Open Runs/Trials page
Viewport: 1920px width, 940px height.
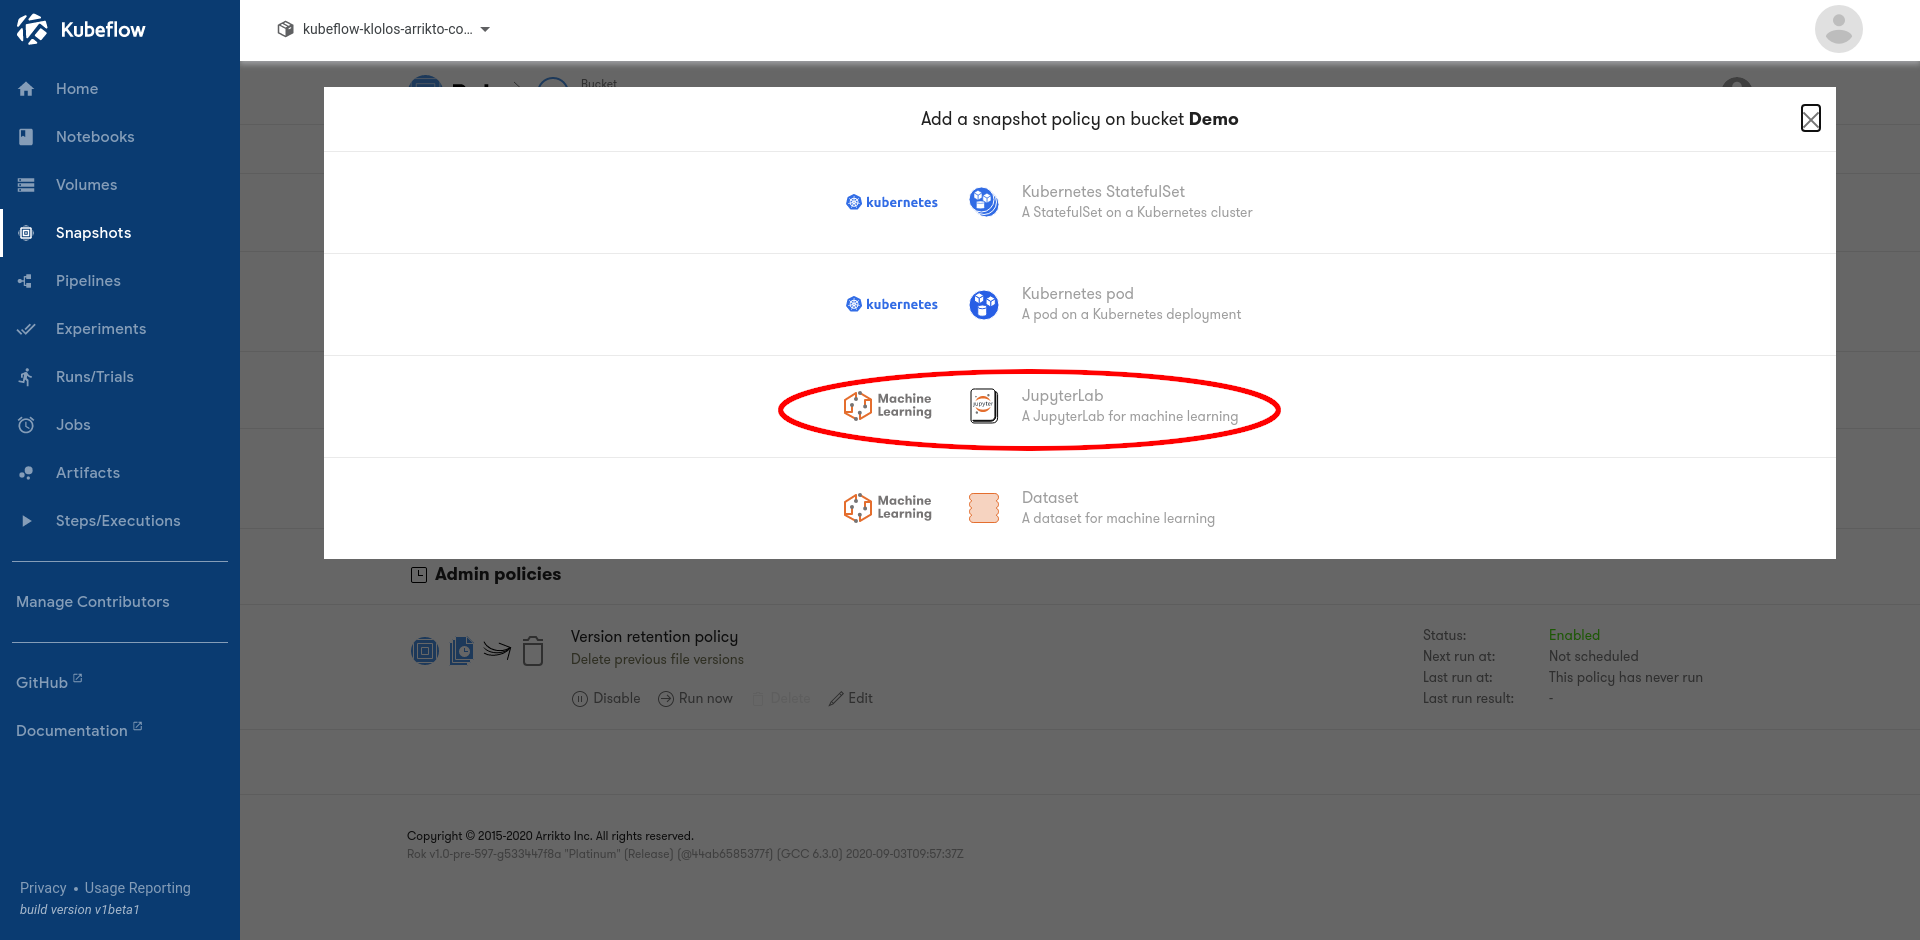point(95,377)
